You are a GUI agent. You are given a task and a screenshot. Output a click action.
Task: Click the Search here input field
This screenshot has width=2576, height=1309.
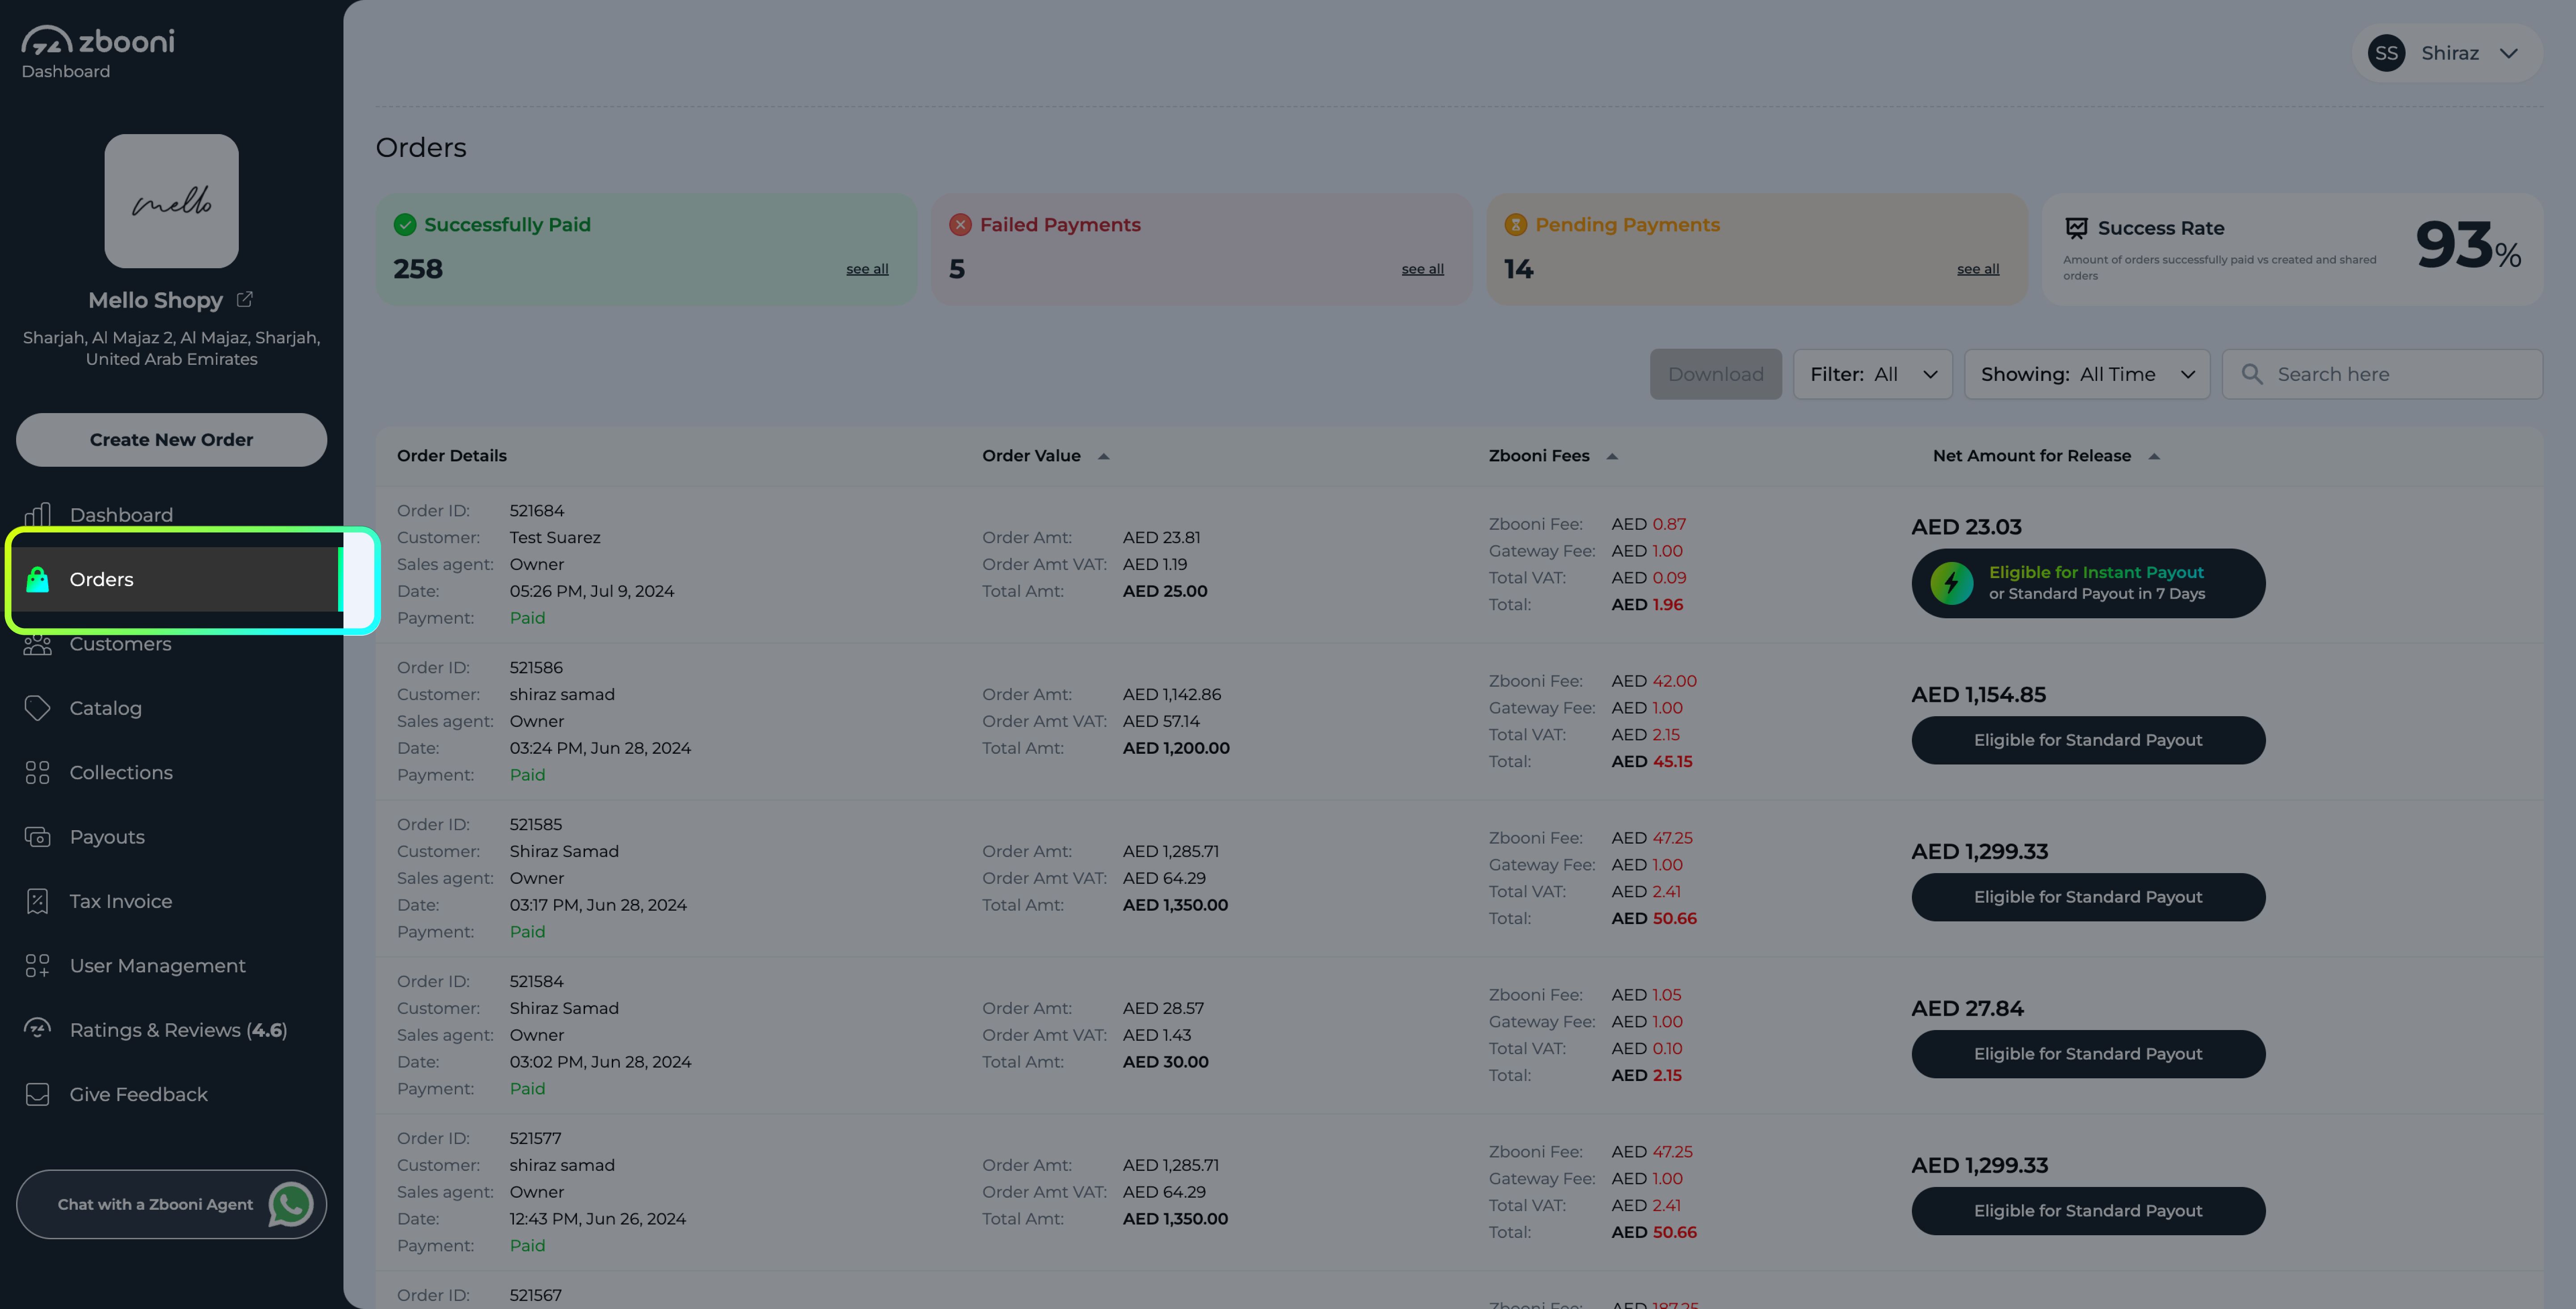(x=2382, y=374)
